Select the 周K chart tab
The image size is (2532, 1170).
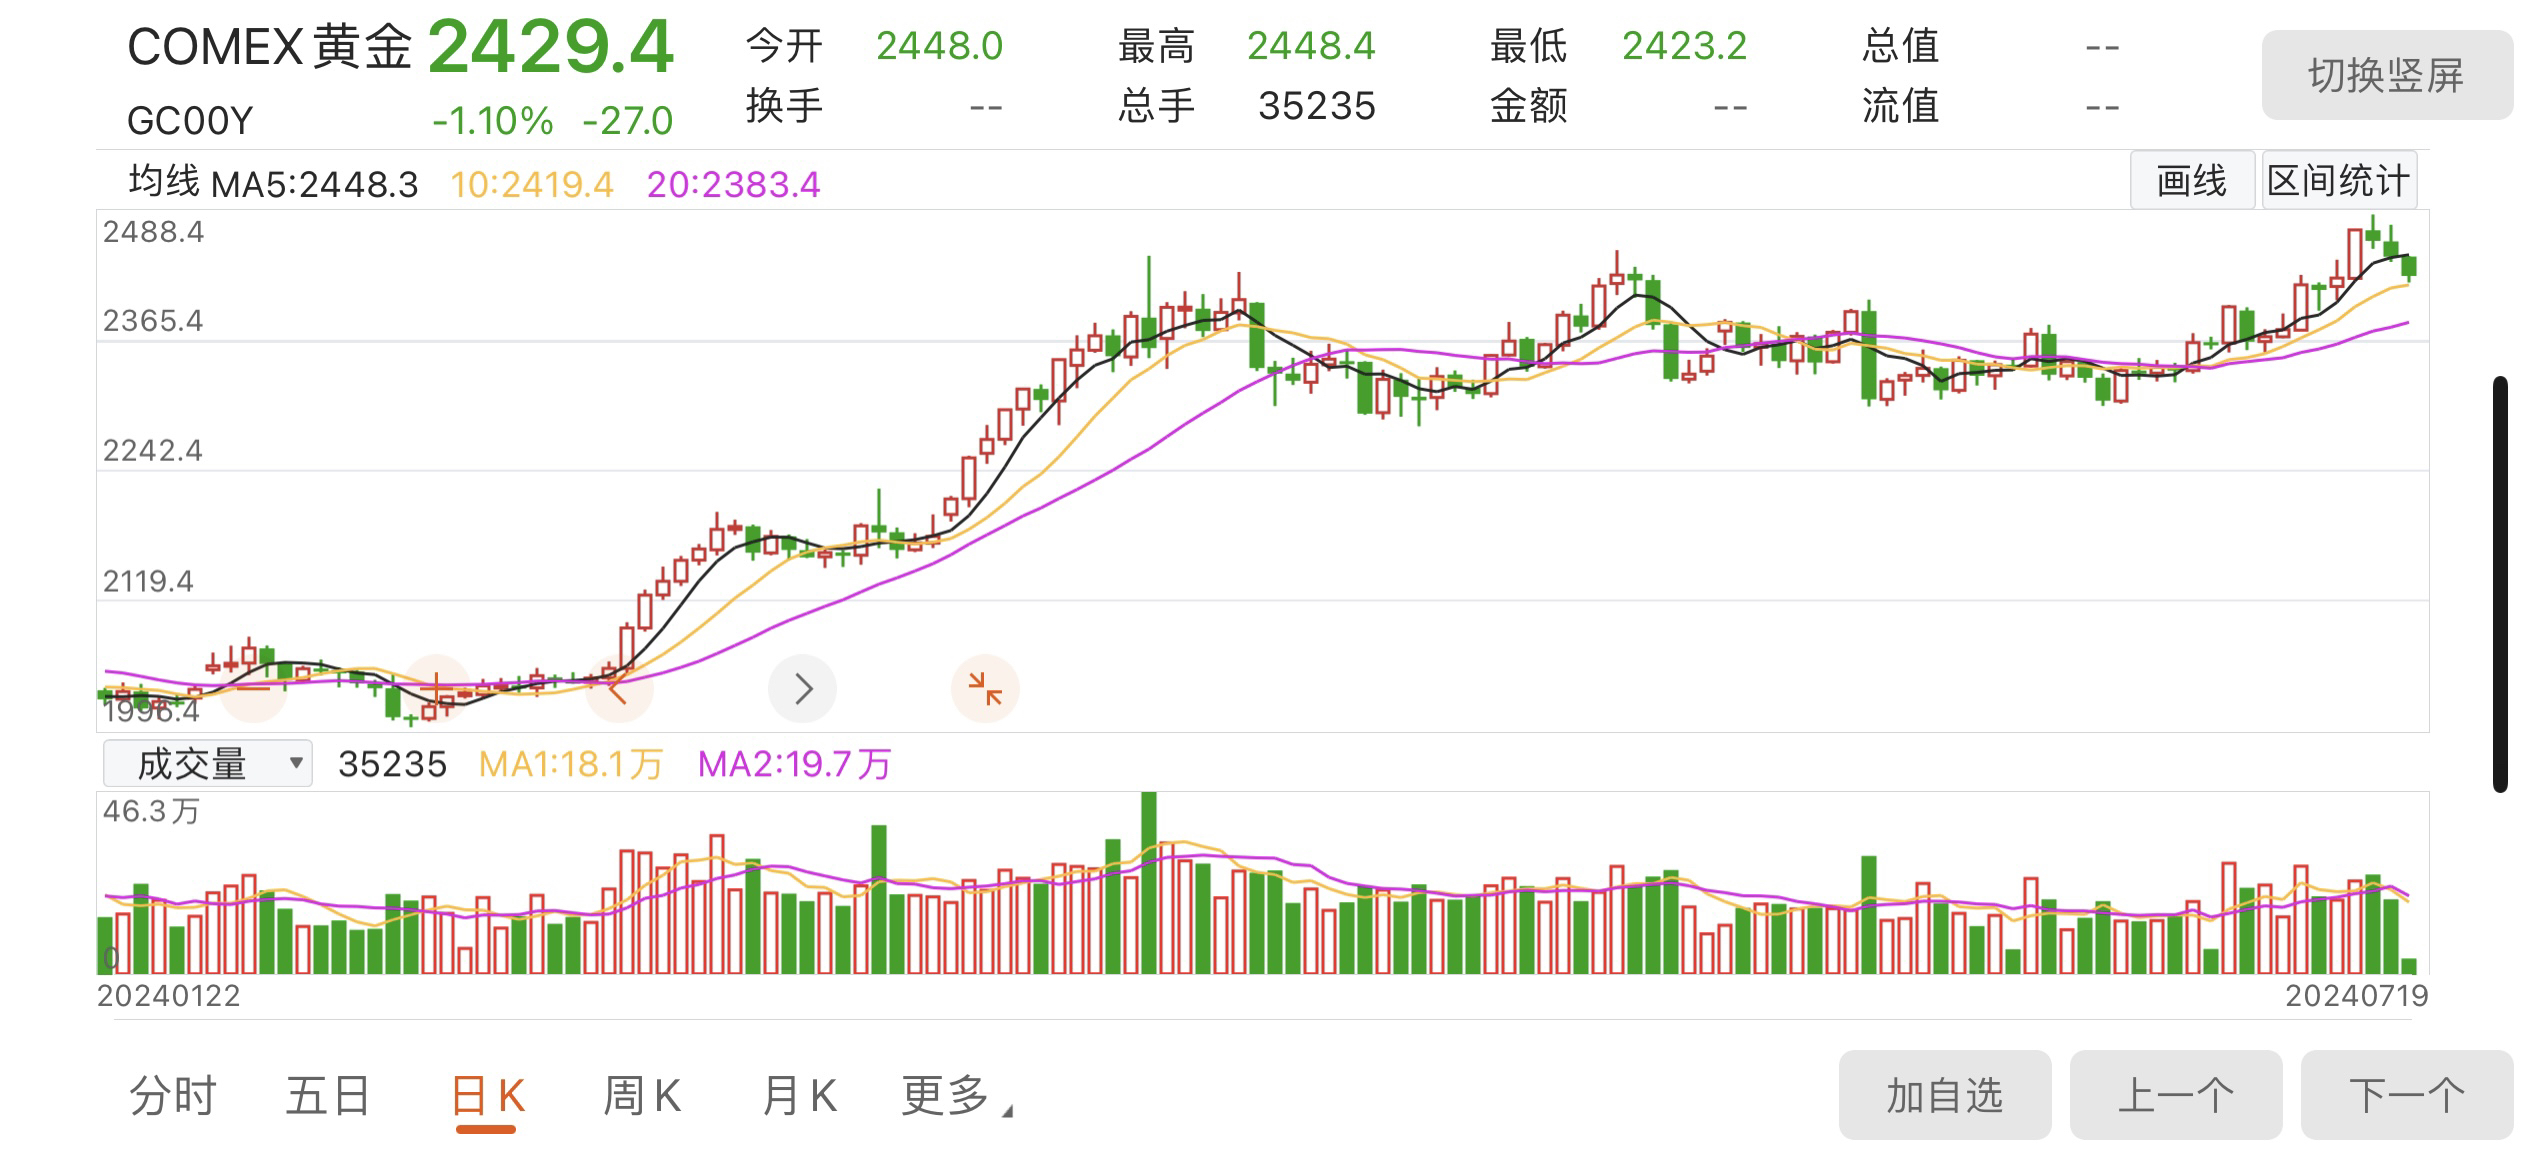coord(642,1096)
